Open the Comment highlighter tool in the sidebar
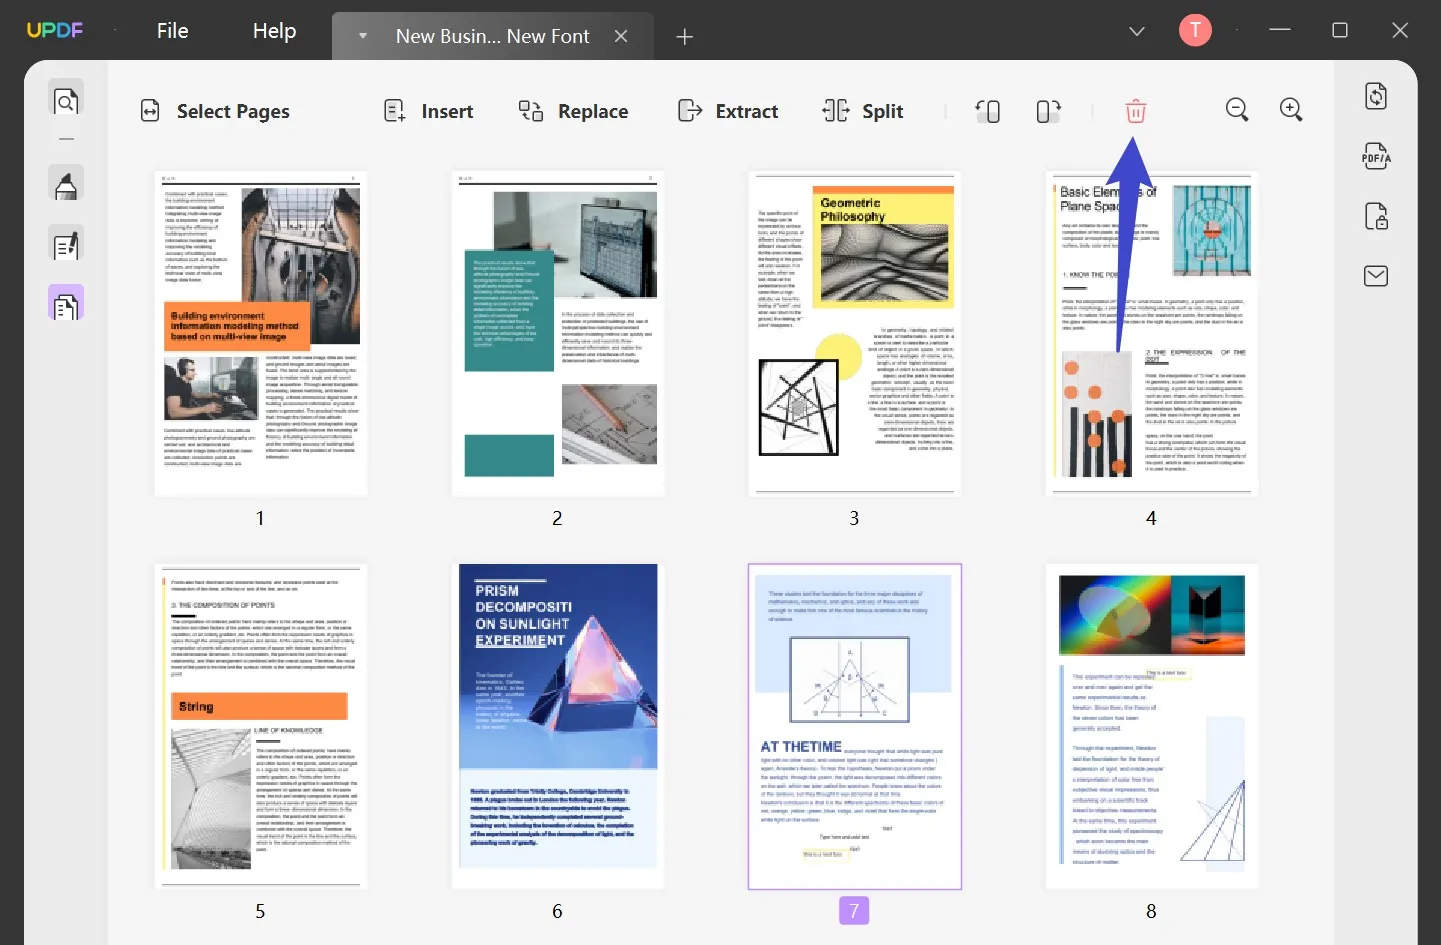Screen dimensions: 1441x945 pyautogui.click(x=66, y=185)
